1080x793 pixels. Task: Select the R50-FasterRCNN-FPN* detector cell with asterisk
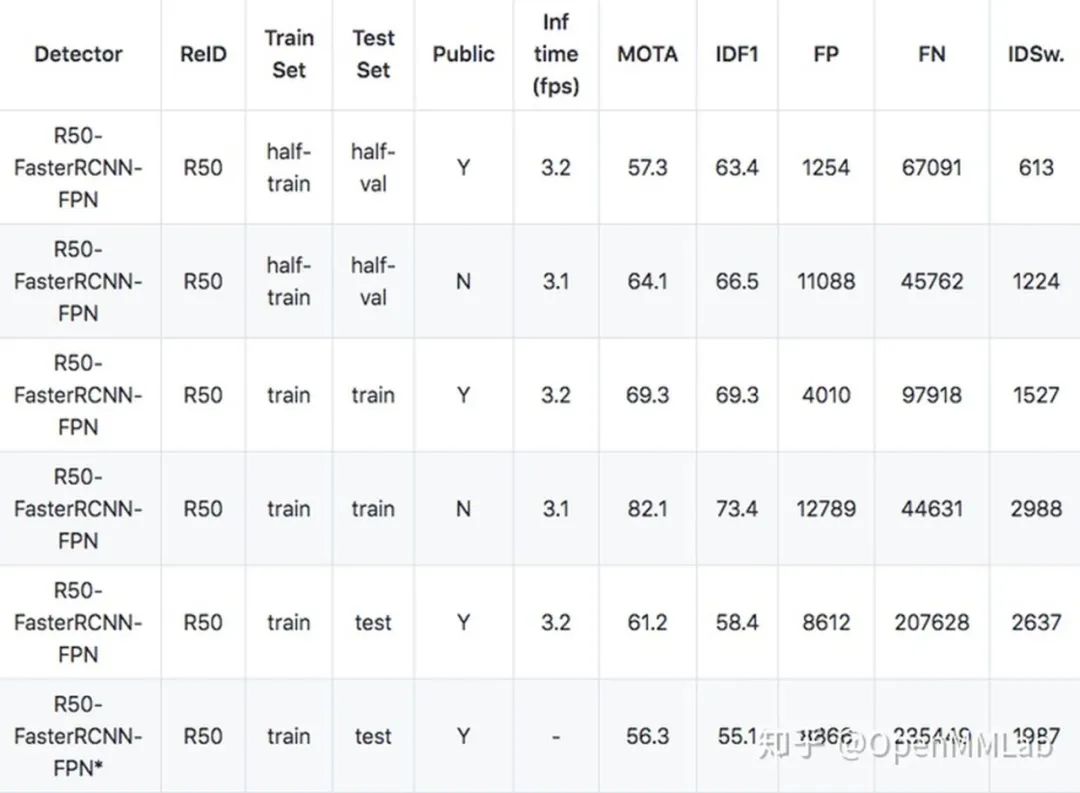pos(79,736)
